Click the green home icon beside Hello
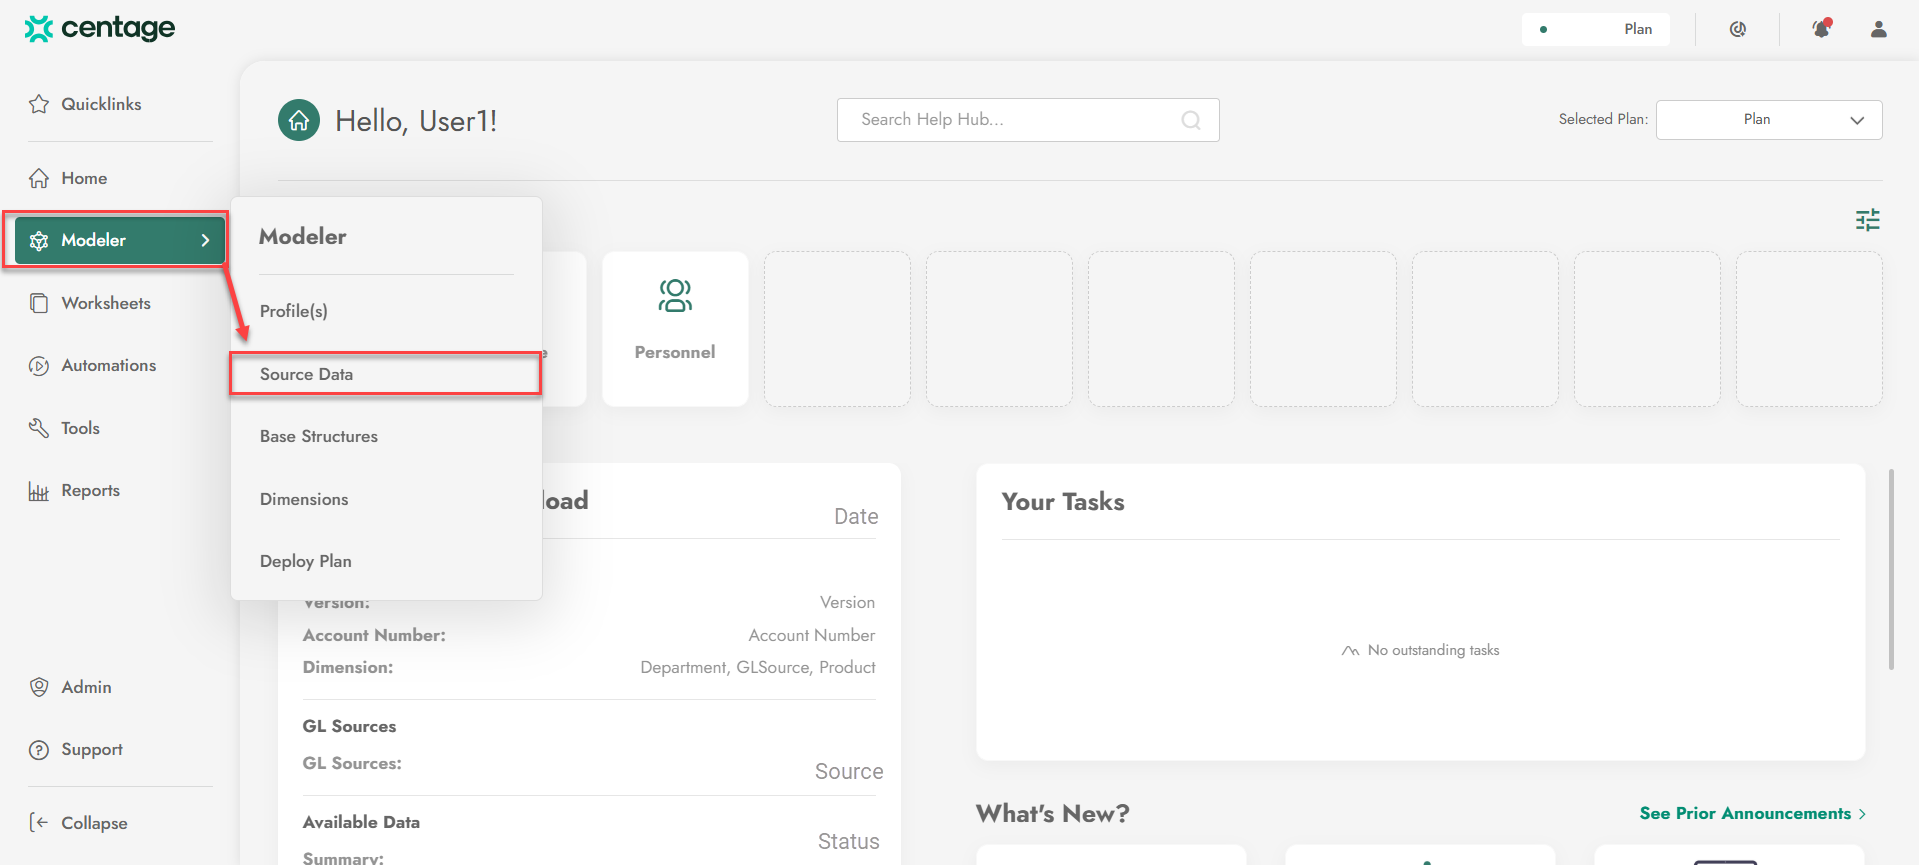This screenshot has height=865, width=1919. coord(299,120)
